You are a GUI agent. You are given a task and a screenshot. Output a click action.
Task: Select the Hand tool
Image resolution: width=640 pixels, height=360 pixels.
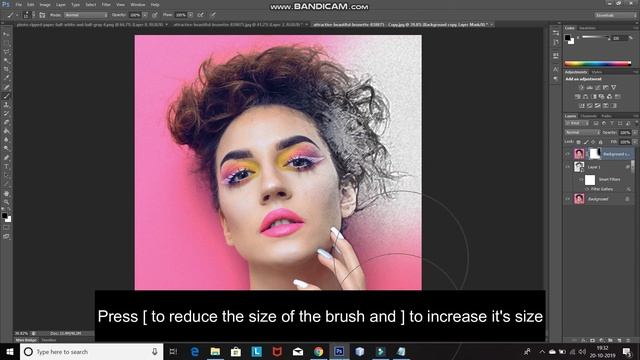pyautogui.click(x=6, y=193)
